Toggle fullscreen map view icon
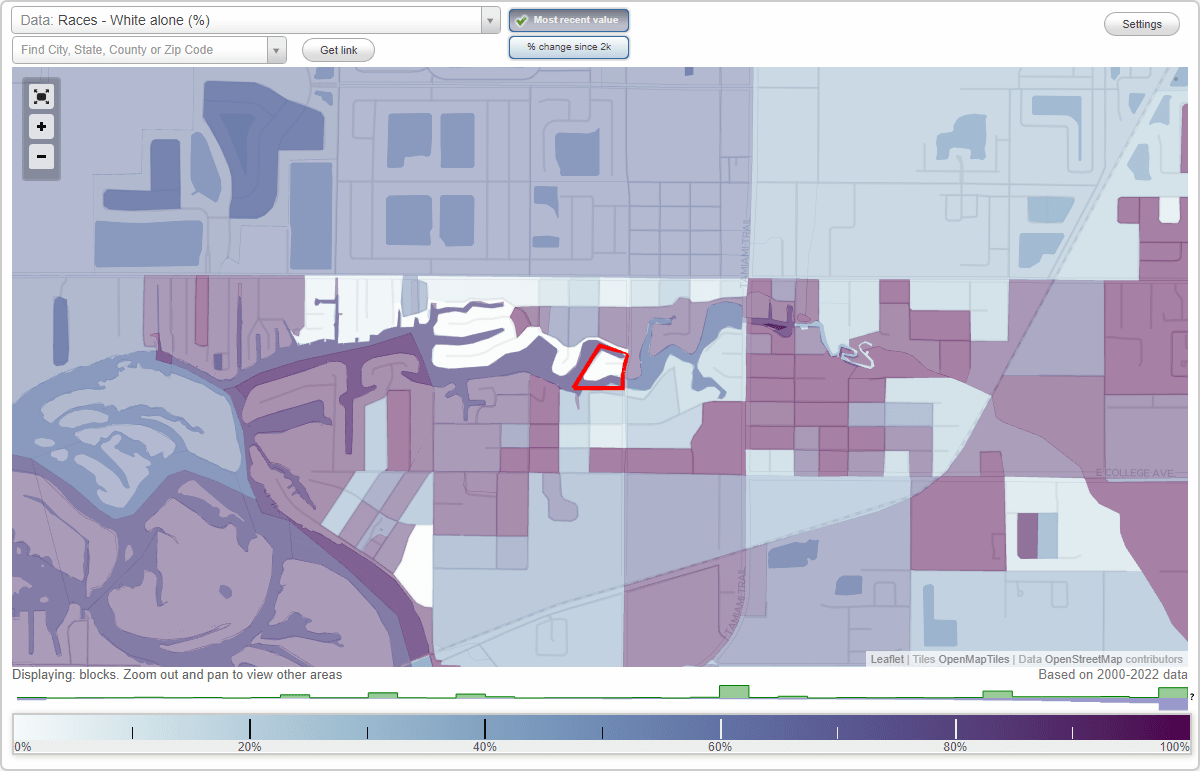 [x=41, y=96]
